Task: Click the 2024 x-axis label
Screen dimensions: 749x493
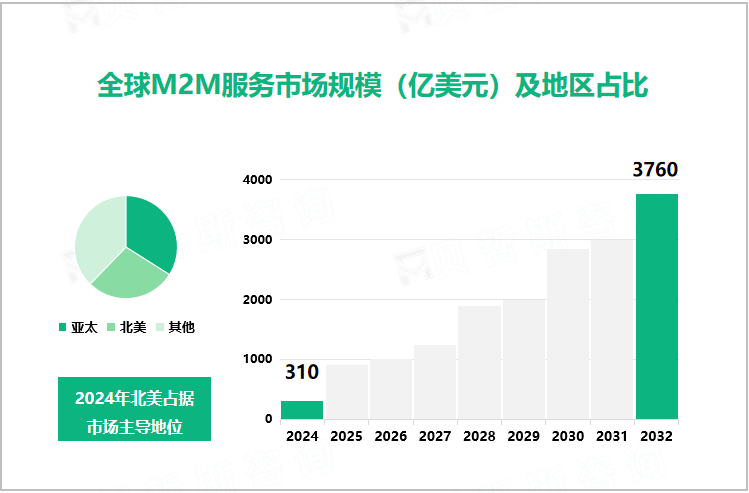Action: pos(302,436)
